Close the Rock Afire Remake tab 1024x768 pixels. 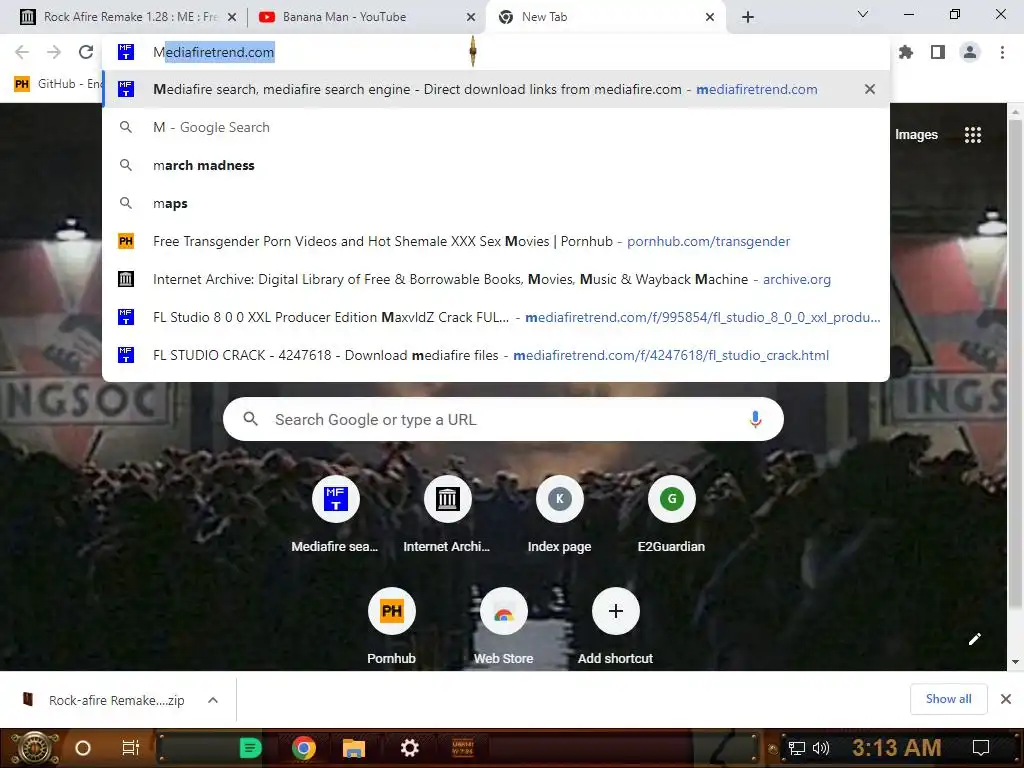(x=231, y=17)
